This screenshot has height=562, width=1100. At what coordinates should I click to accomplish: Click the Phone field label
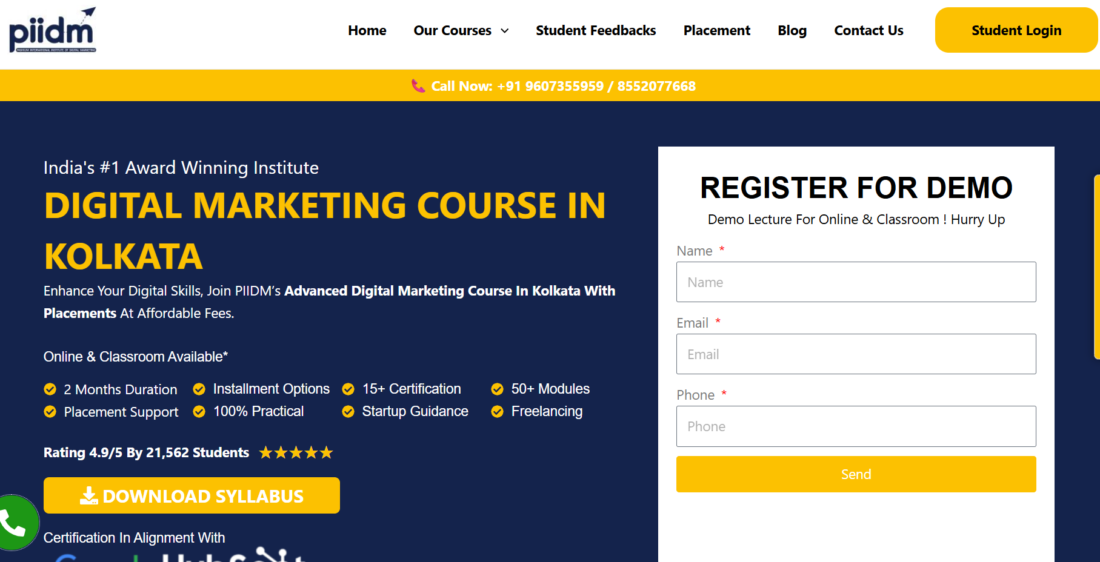pyautogui.click(x=695, y=395)
